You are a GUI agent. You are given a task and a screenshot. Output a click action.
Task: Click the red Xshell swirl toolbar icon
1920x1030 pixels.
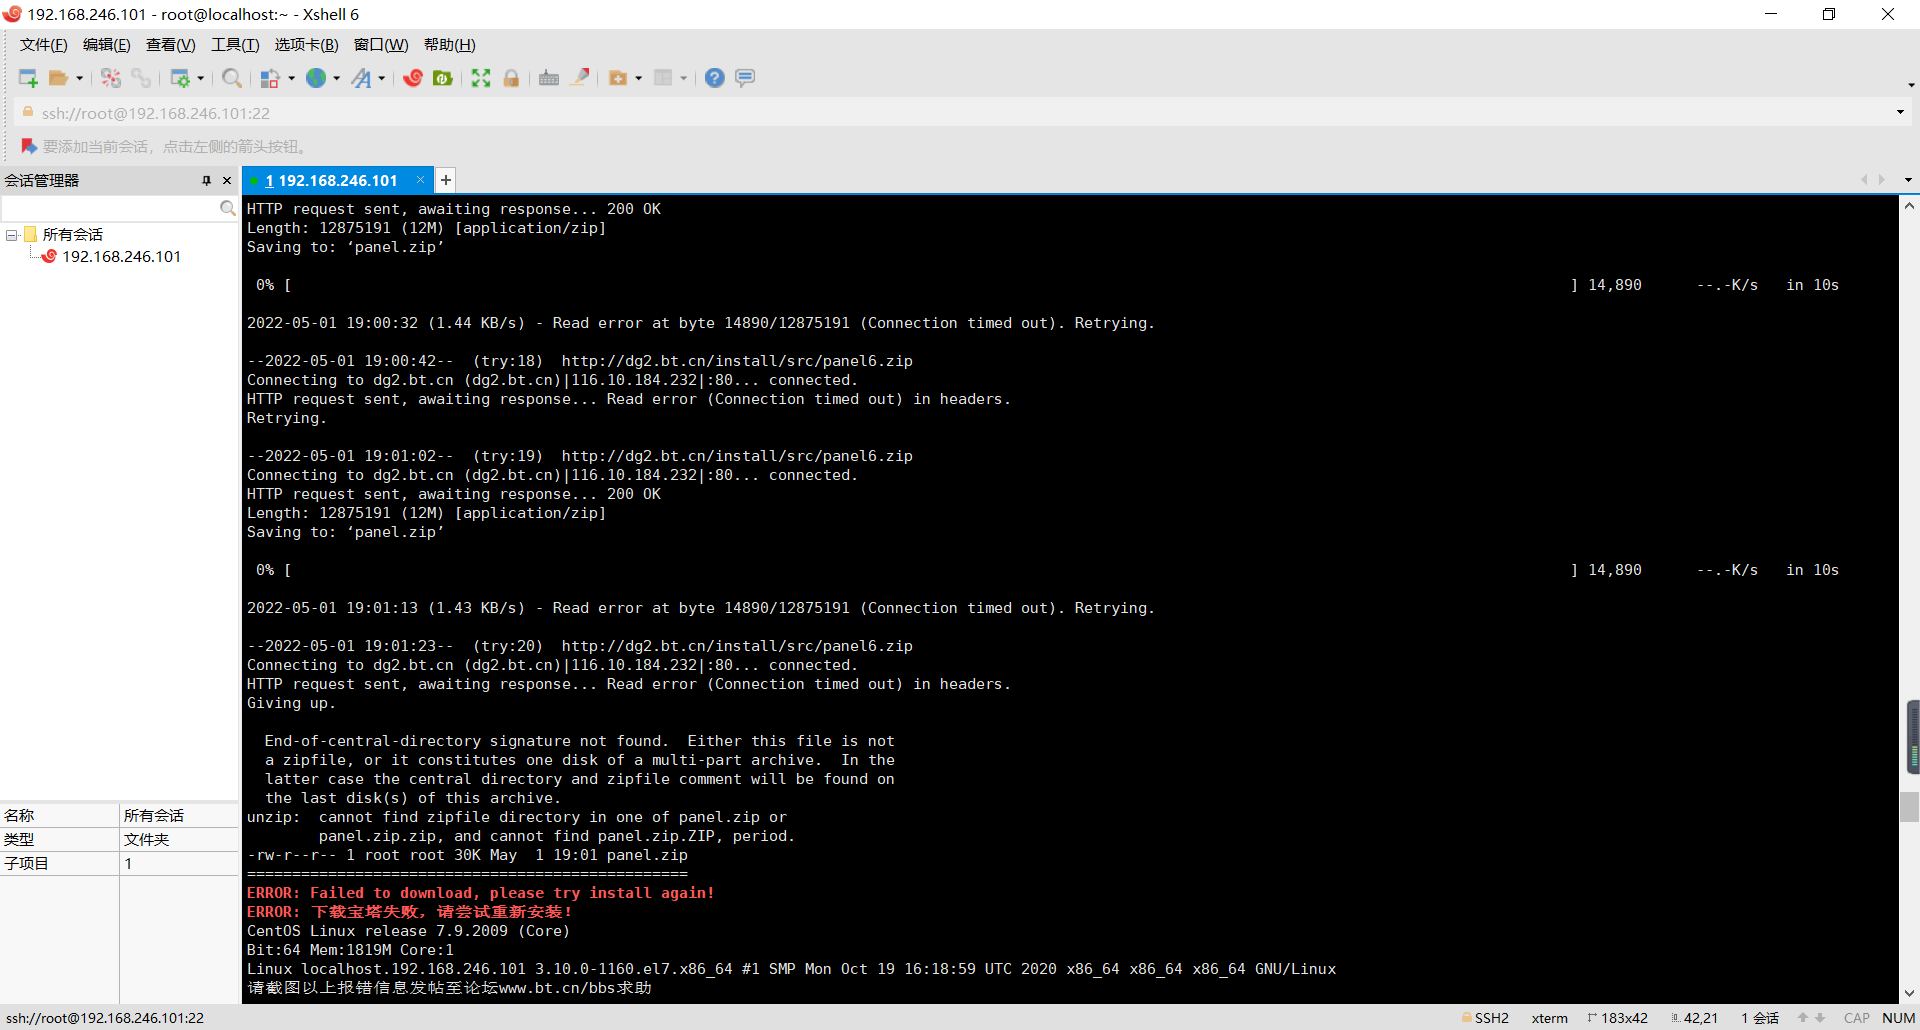[x=413, y=78]
